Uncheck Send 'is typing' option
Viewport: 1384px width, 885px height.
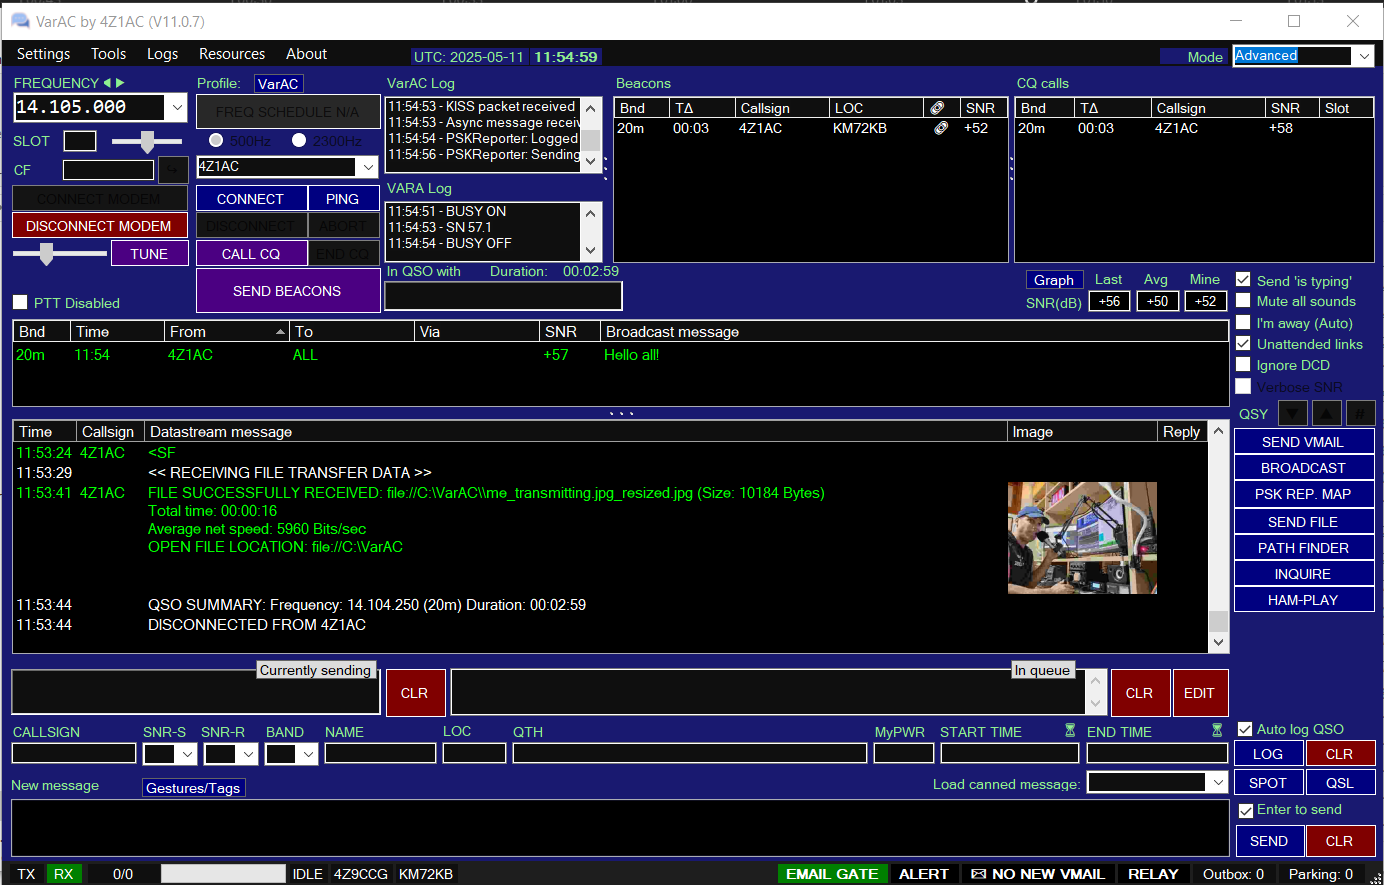pyautogui.click(x=1243, y=280)
